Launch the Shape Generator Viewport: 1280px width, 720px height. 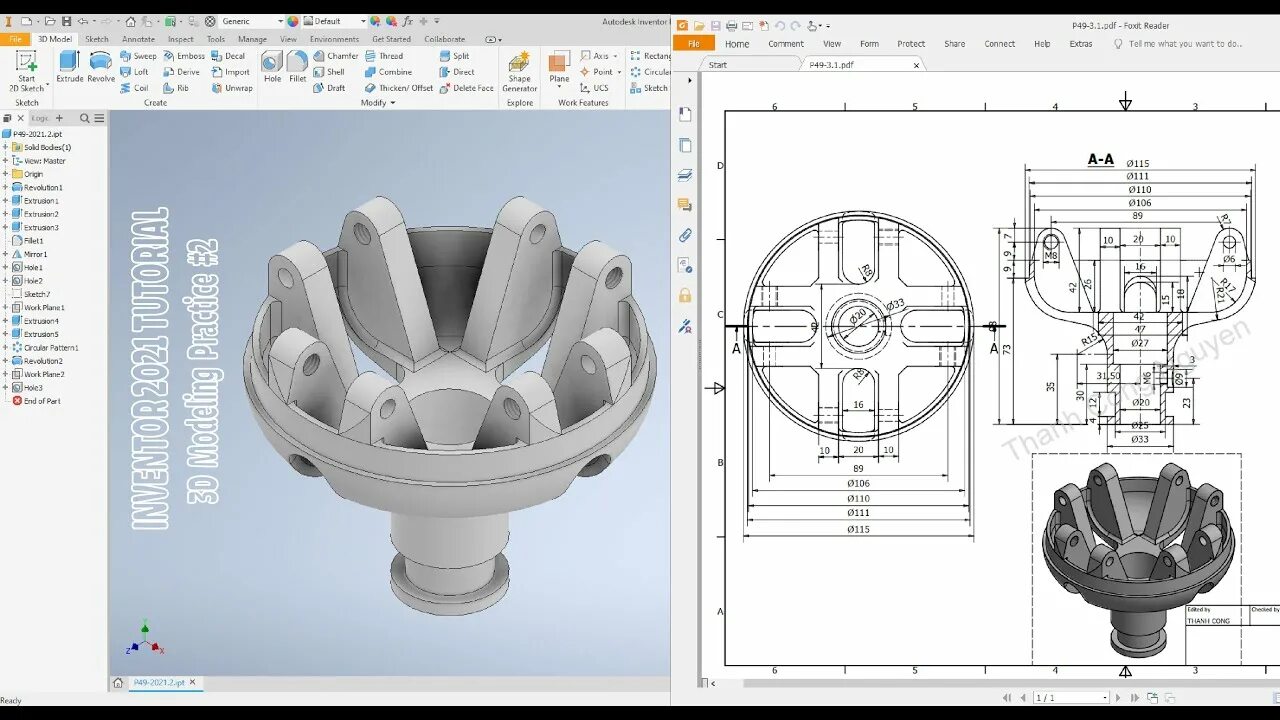[x=519, y=72]
